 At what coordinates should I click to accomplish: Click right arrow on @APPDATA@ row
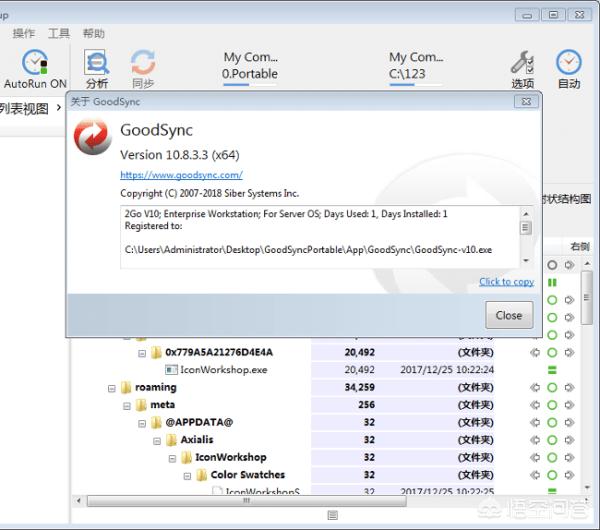pyautogui.click(x=569, y=422)
